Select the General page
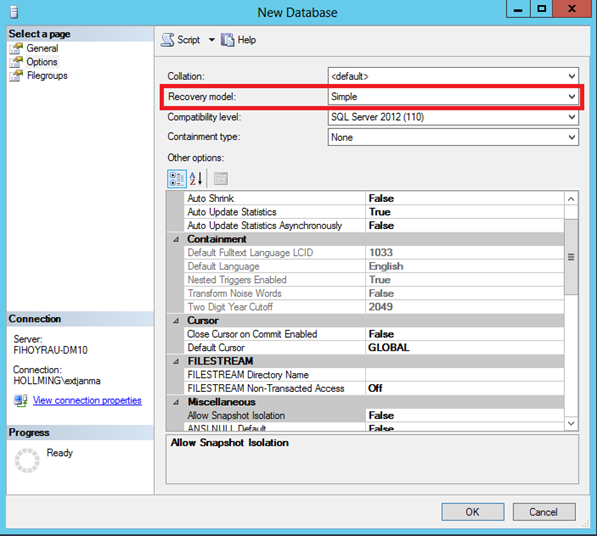Image resolution: width=597 pixels, height=536 pixels. (x=42, y=48)
